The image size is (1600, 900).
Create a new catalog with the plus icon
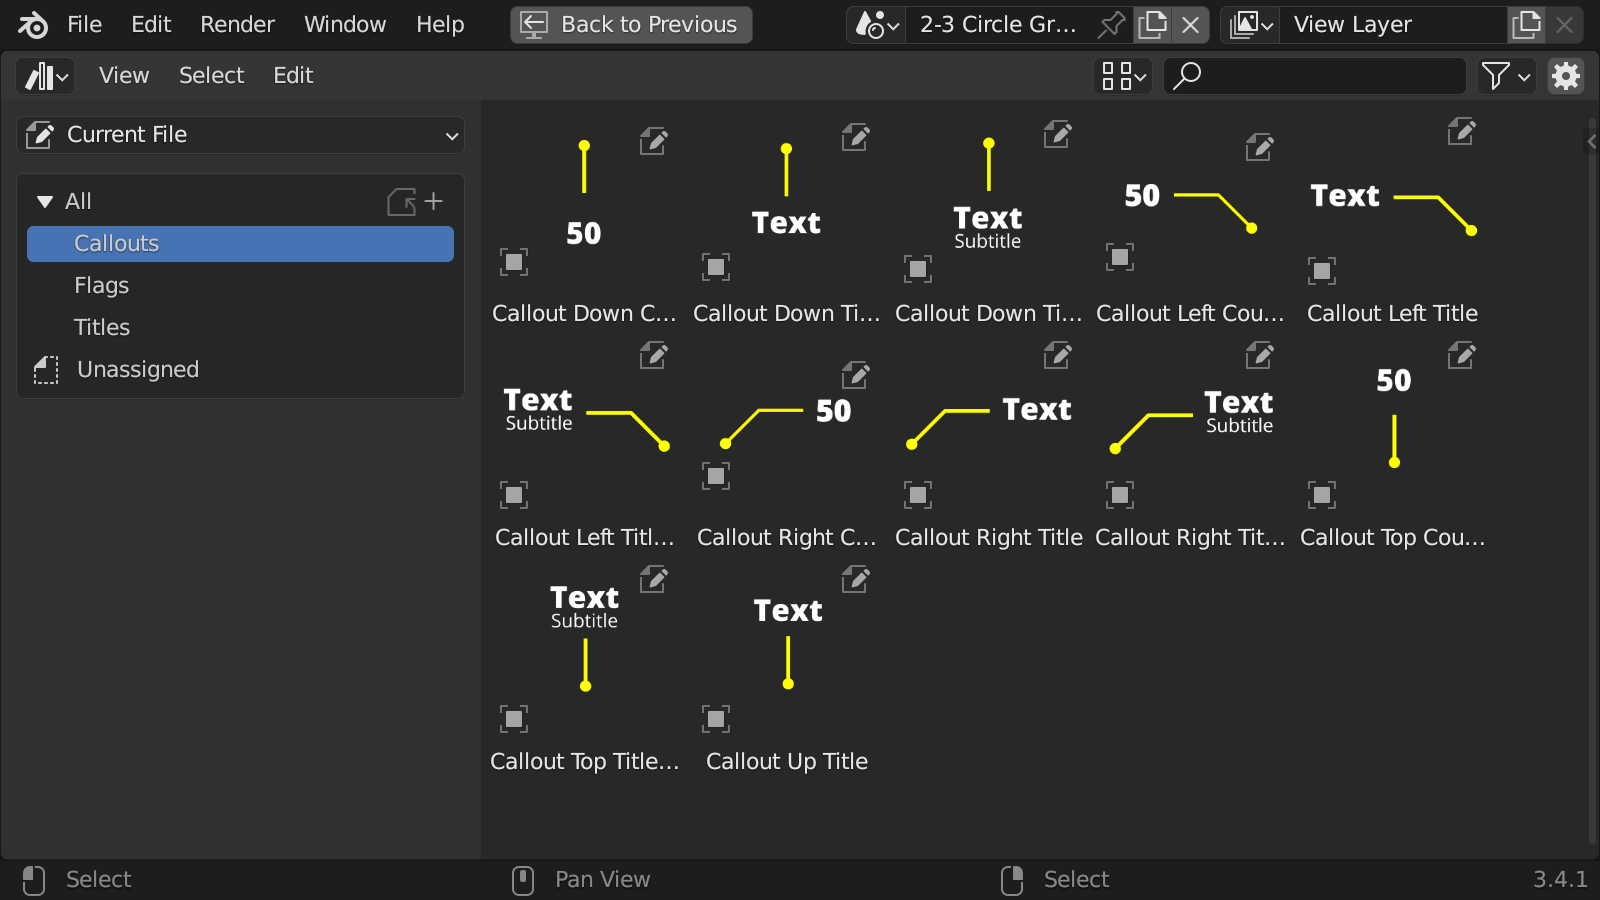click(x=434, y=201)
